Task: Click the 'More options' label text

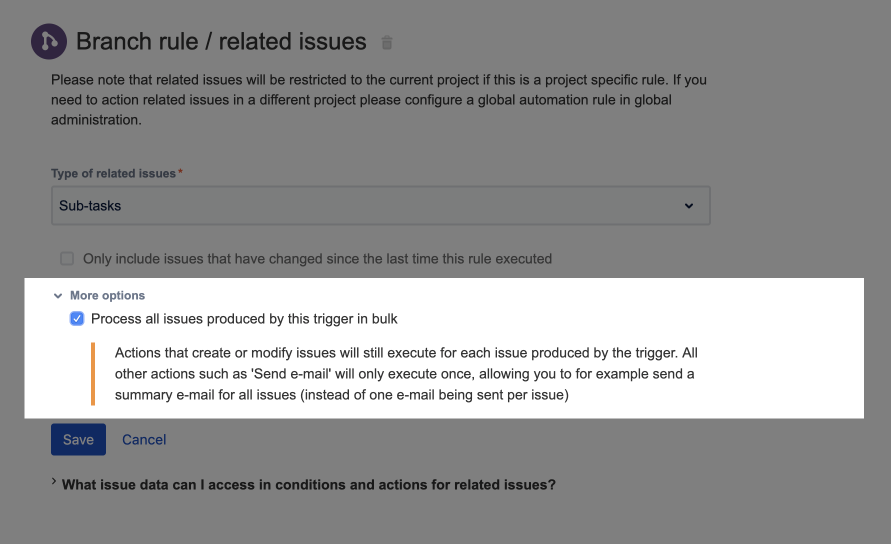Action: pyautogui.click(x=107, y=296)
